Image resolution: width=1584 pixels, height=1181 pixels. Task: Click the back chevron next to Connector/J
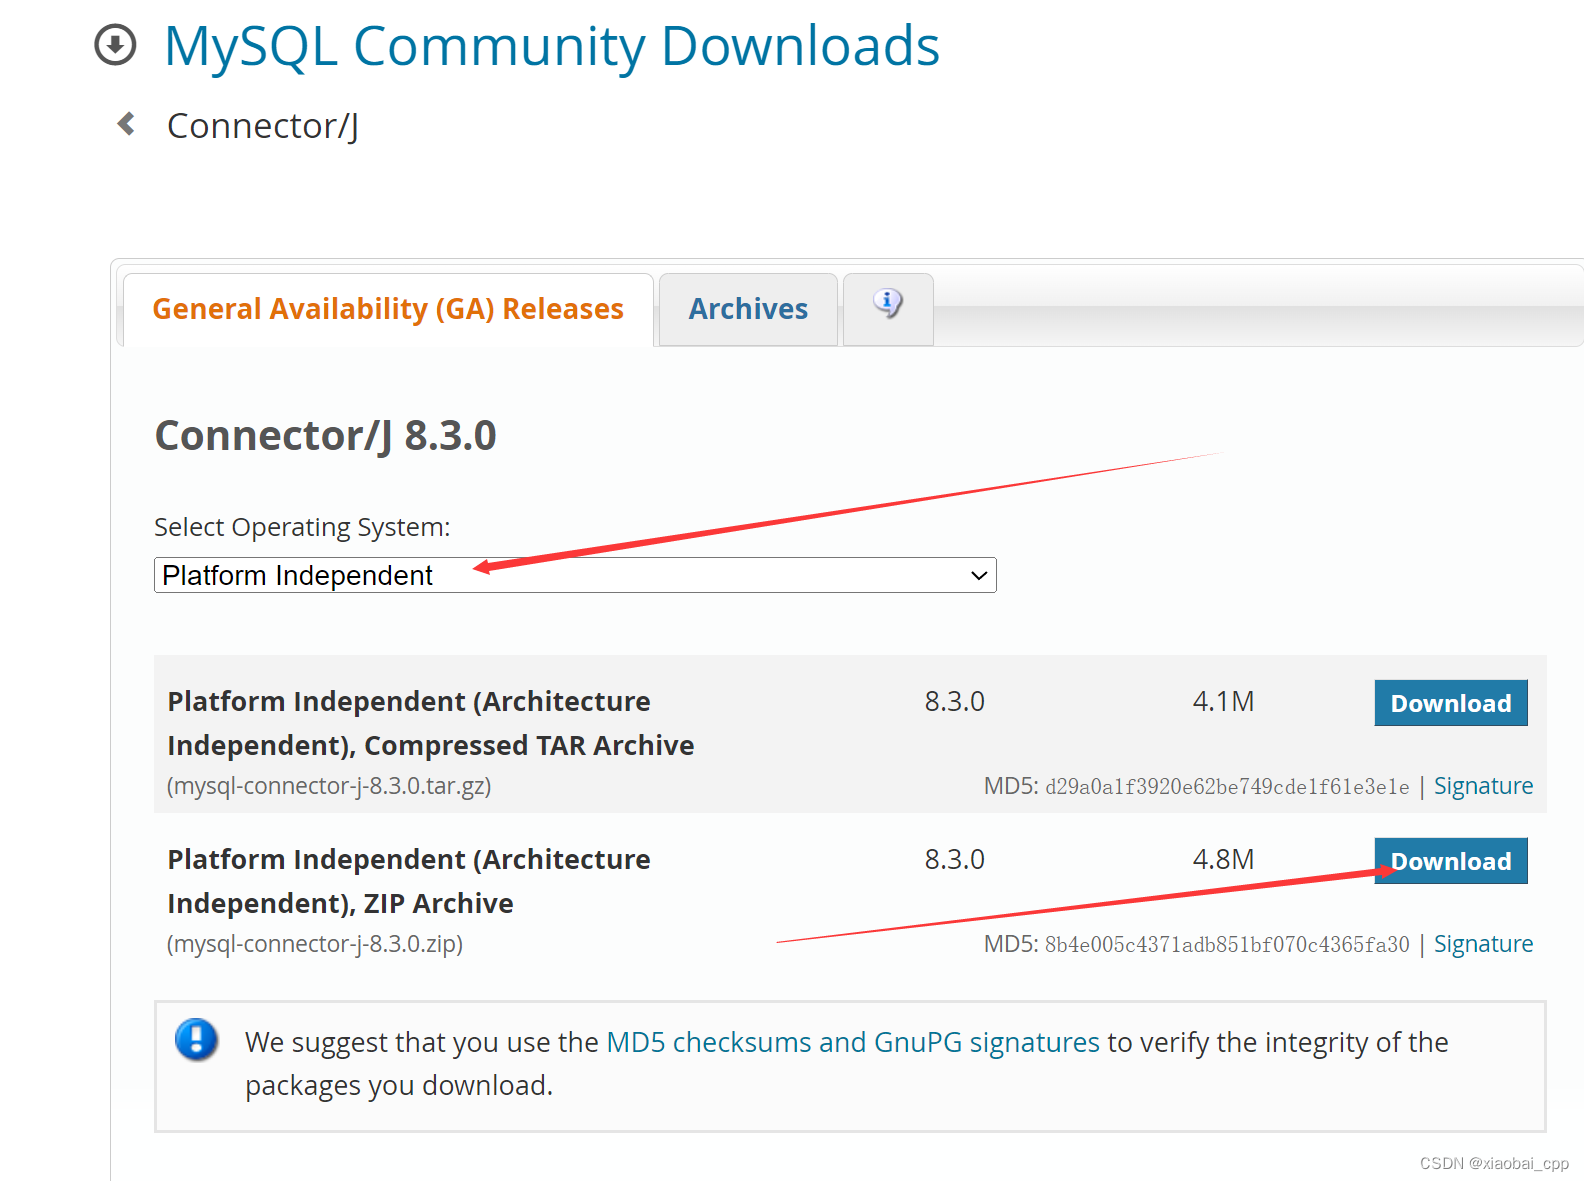point(126,124)
